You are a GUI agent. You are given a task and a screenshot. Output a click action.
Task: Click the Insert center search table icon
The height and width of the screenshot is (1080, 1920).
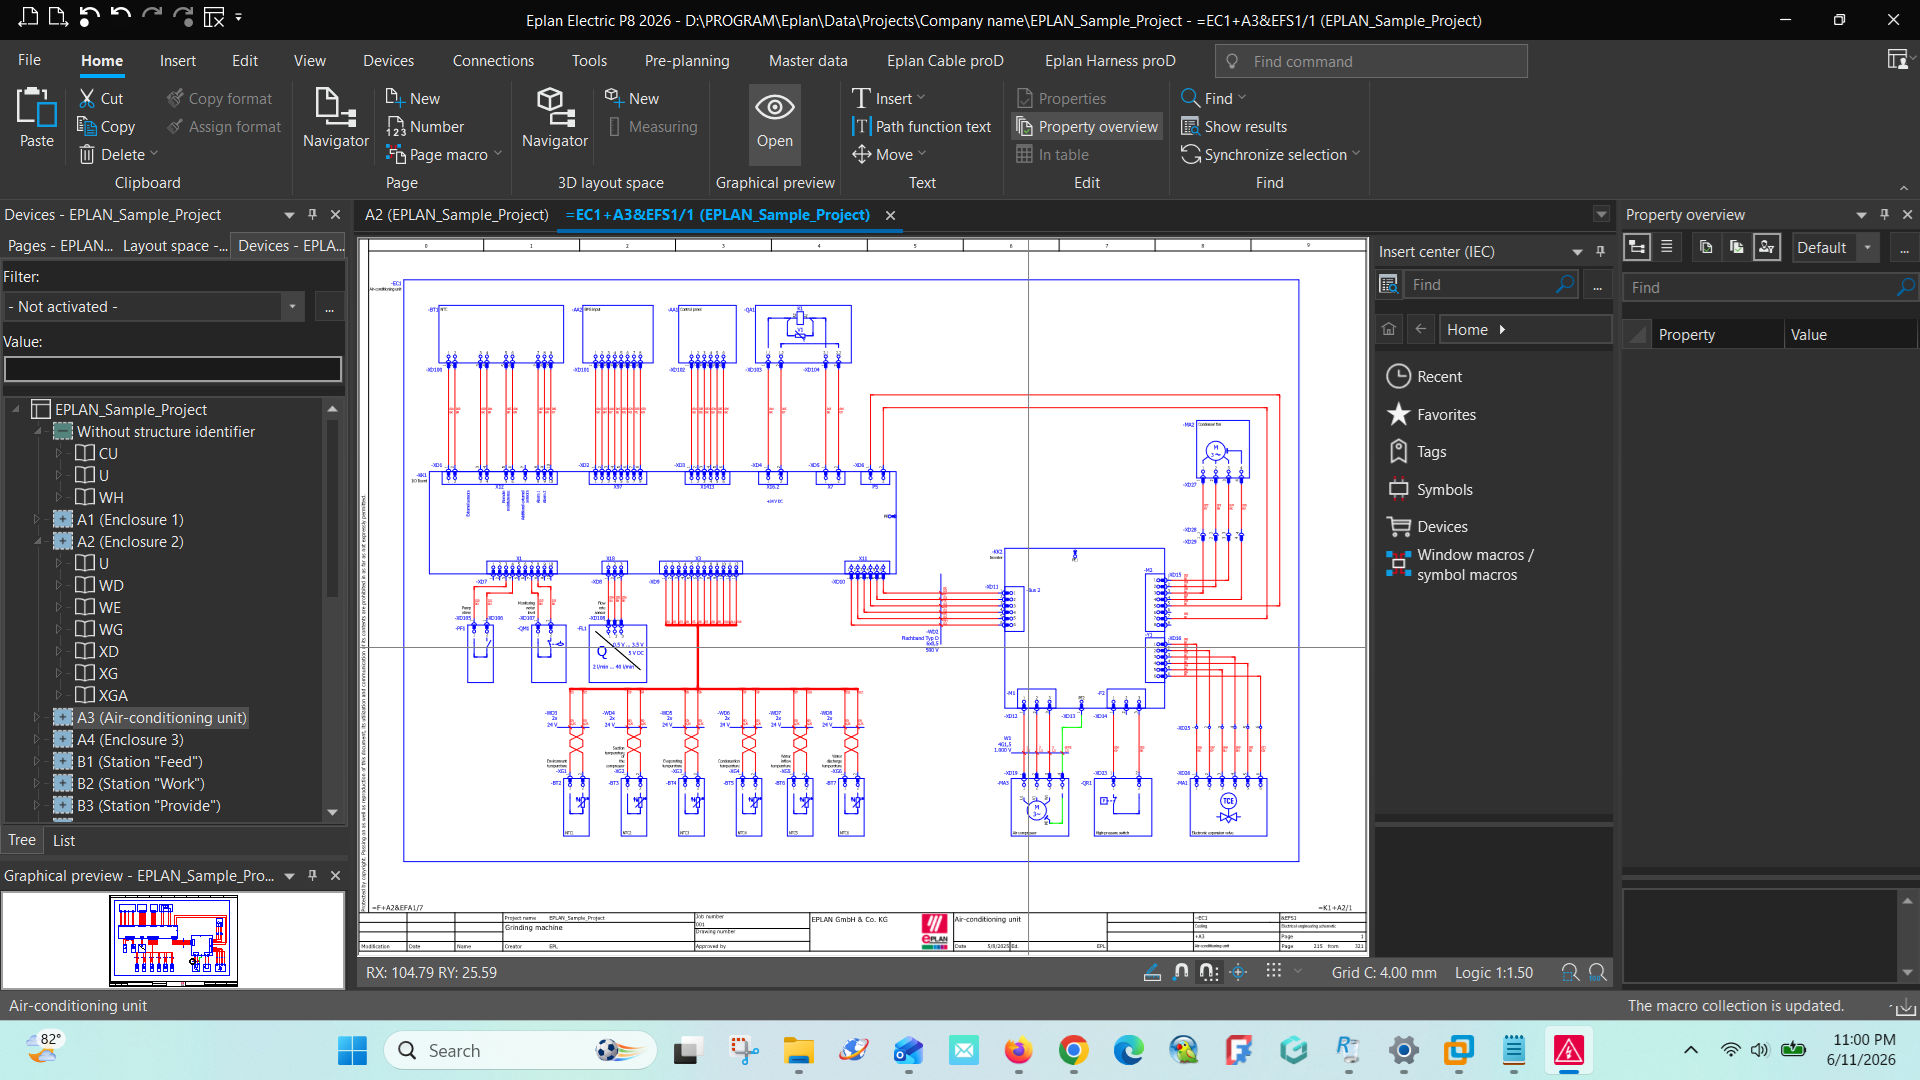pos(1389,285)
